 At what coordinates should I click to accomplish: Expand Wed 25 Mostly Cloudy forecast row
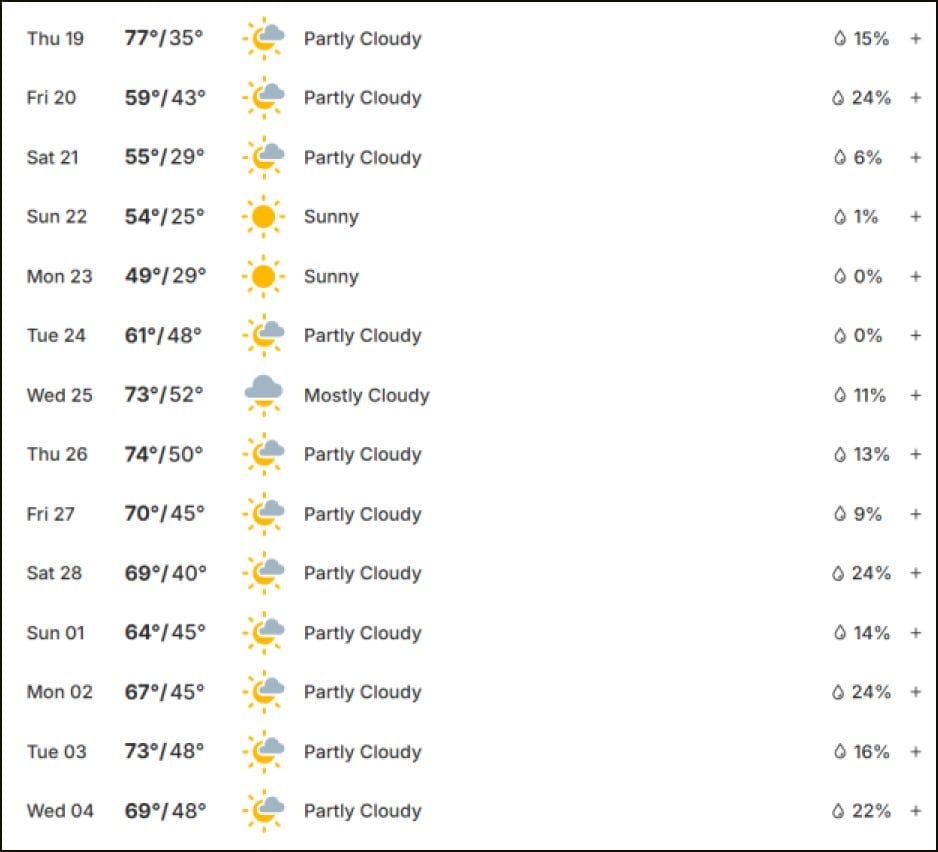(x=915, y=395)
